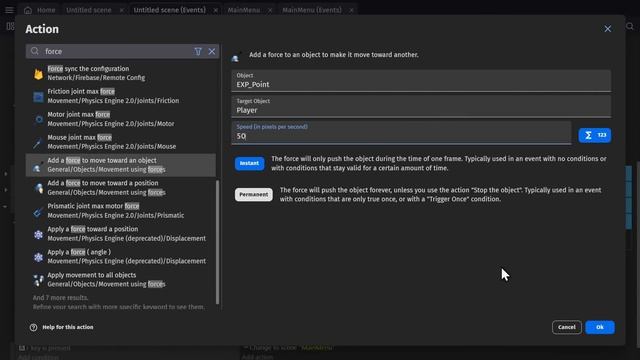Viewport: 640px width, 360px height.
Task: Confirm the action with Ok
Action: (600, 327)
